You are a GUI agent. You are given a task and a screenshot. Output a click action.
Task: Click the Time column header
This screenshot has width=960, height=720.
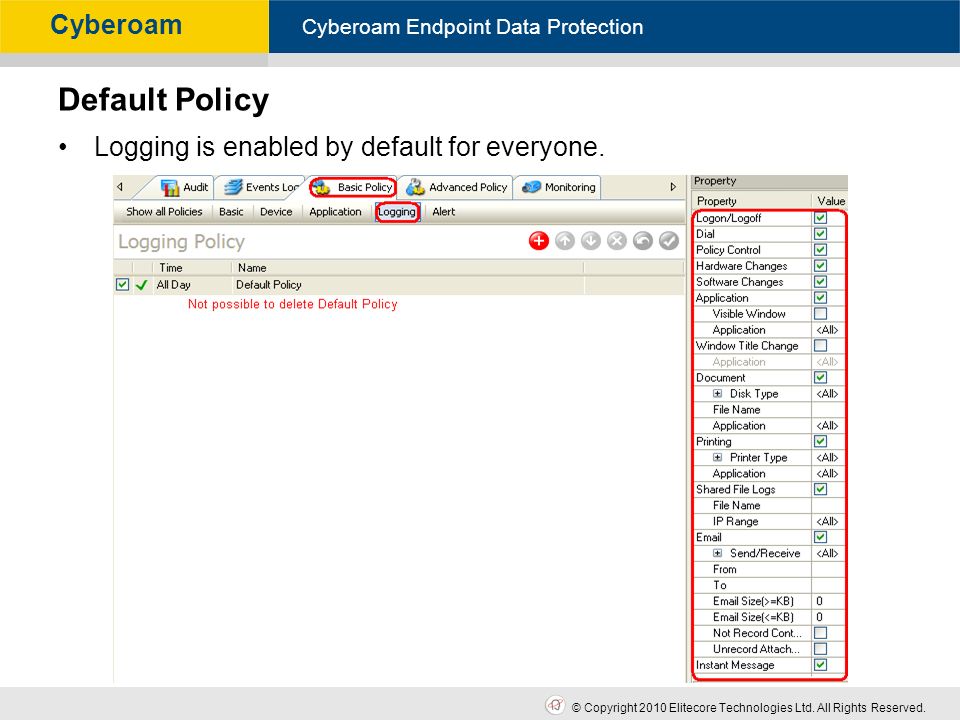point(192,268)
